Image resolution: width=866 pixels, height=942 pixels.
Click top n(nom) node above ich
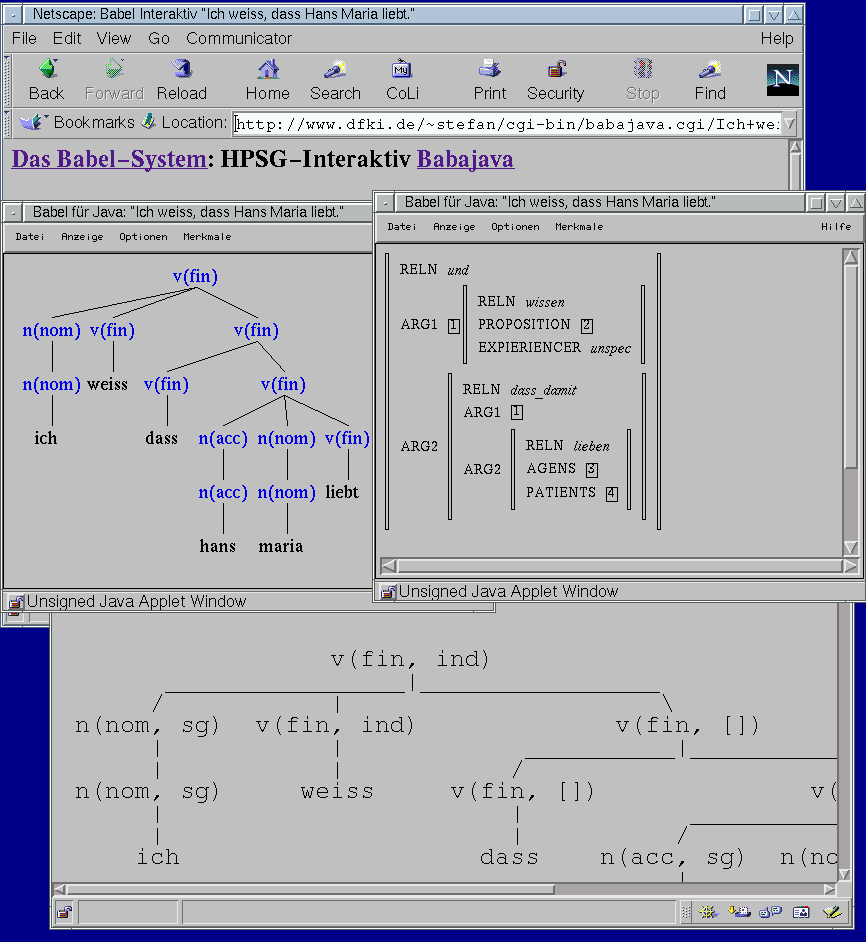pos(52,330)
